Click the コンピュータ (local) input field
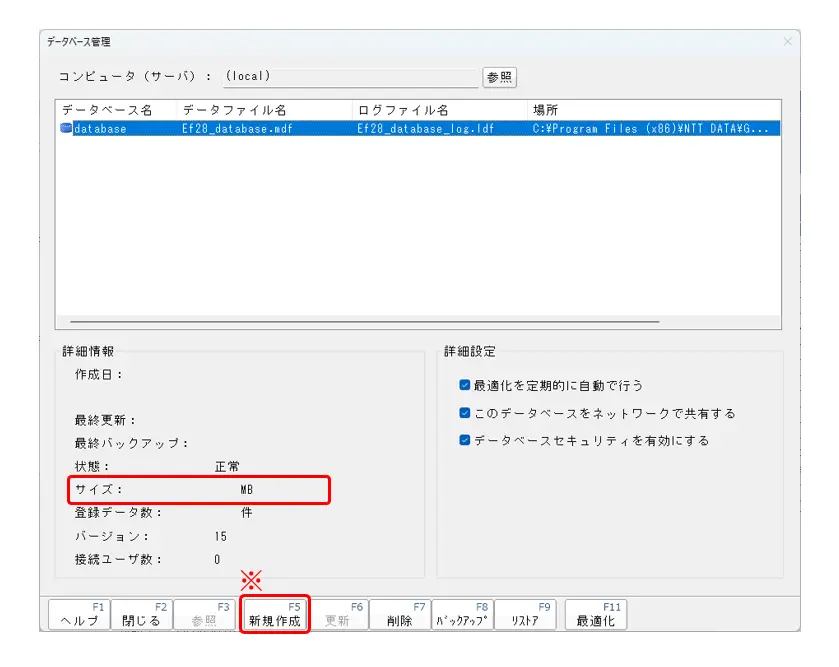The image size is (839, 667). pos(350,76)
